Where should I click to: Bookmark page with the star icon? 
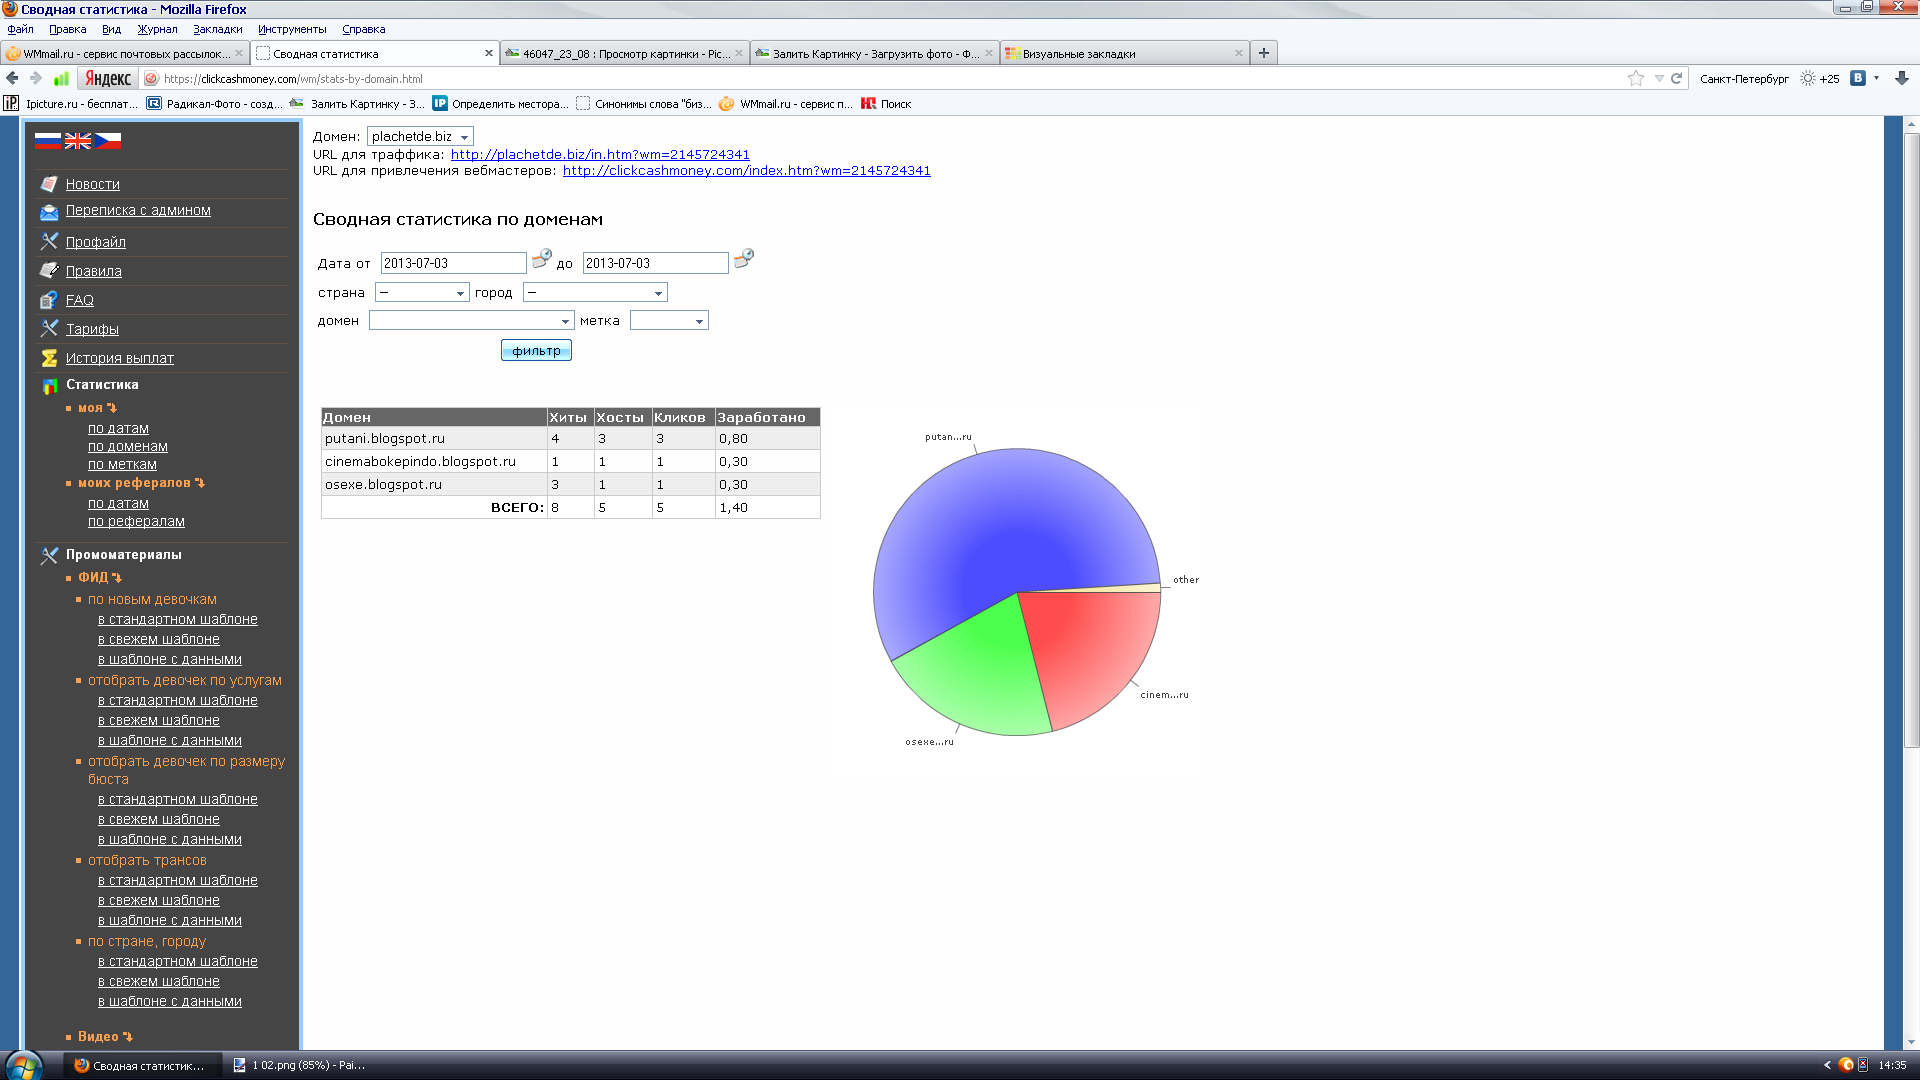click(x=1635, y=78)
